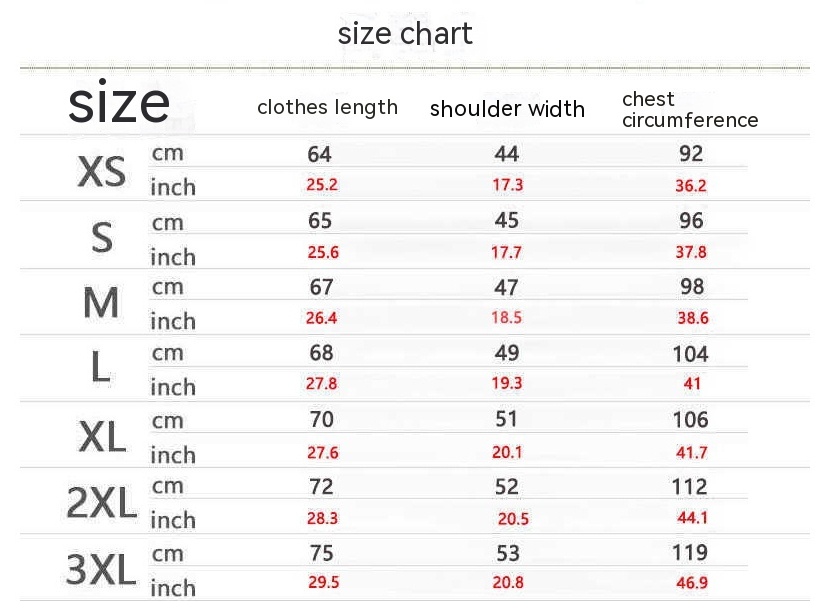Select the 'size' column header
822x601 pixels.
(119, 102)
